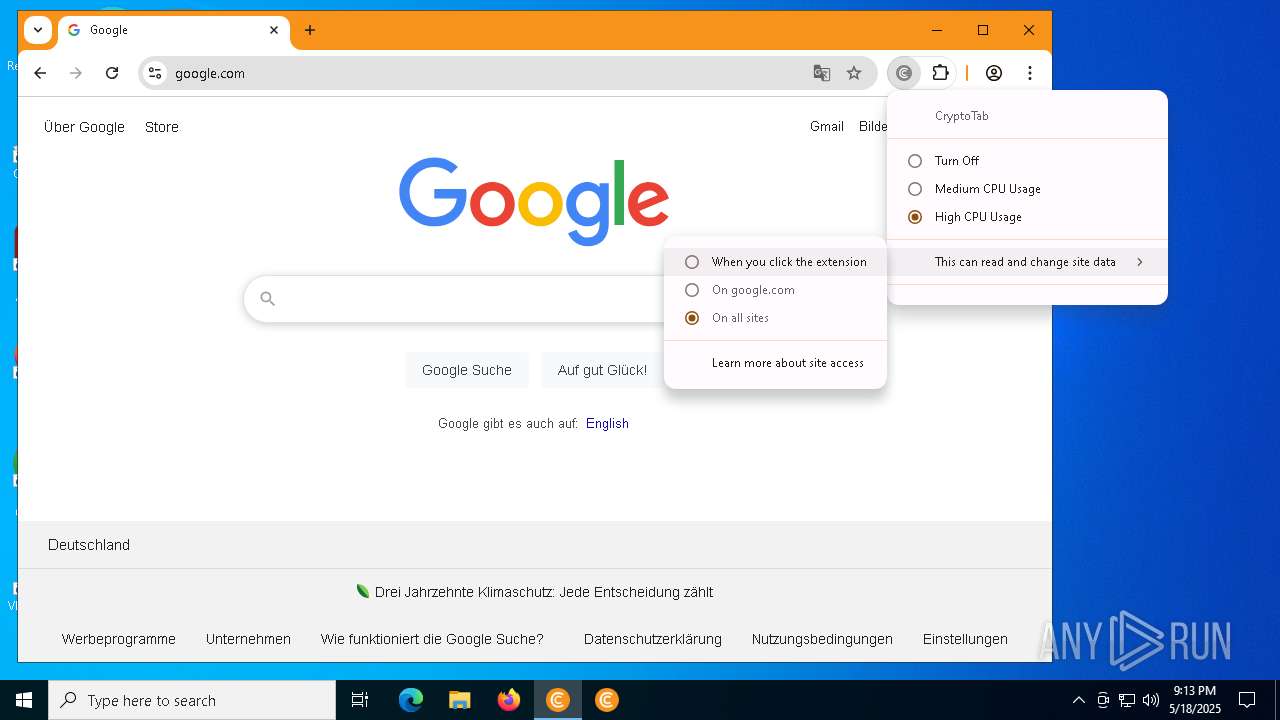Open the Extensions puzzle icon
This screenshot has width=1280, height=720.
click(940, 73)
